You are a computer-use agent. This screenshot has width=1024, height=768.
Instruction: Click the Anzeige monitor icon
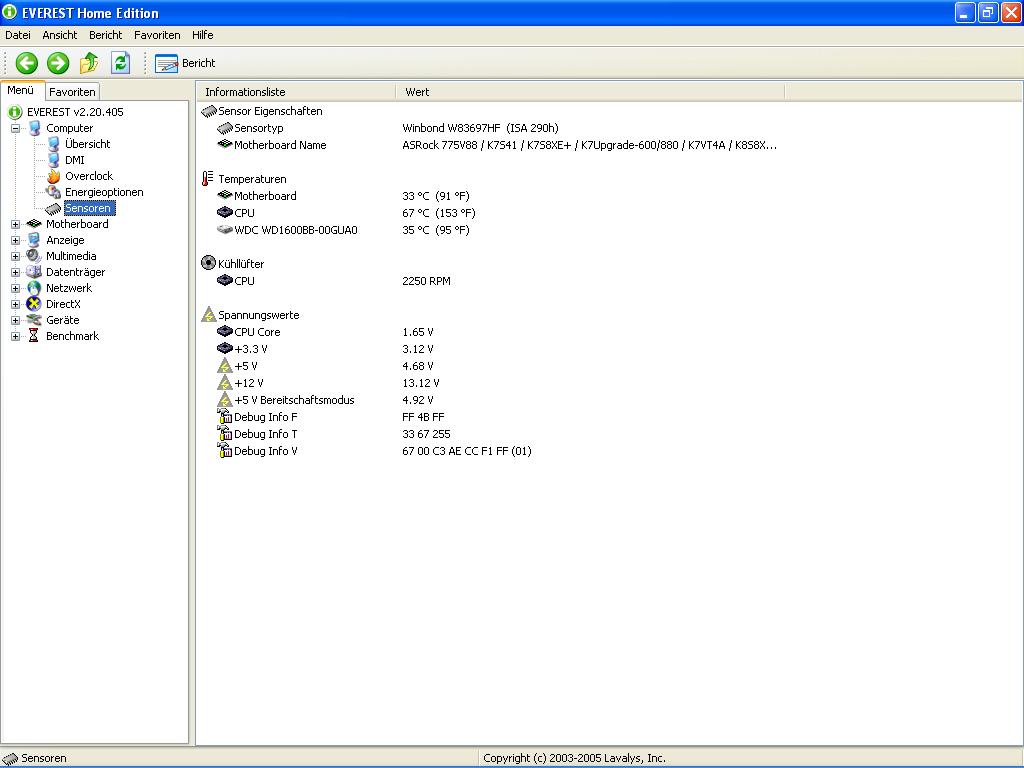(34, 240)
